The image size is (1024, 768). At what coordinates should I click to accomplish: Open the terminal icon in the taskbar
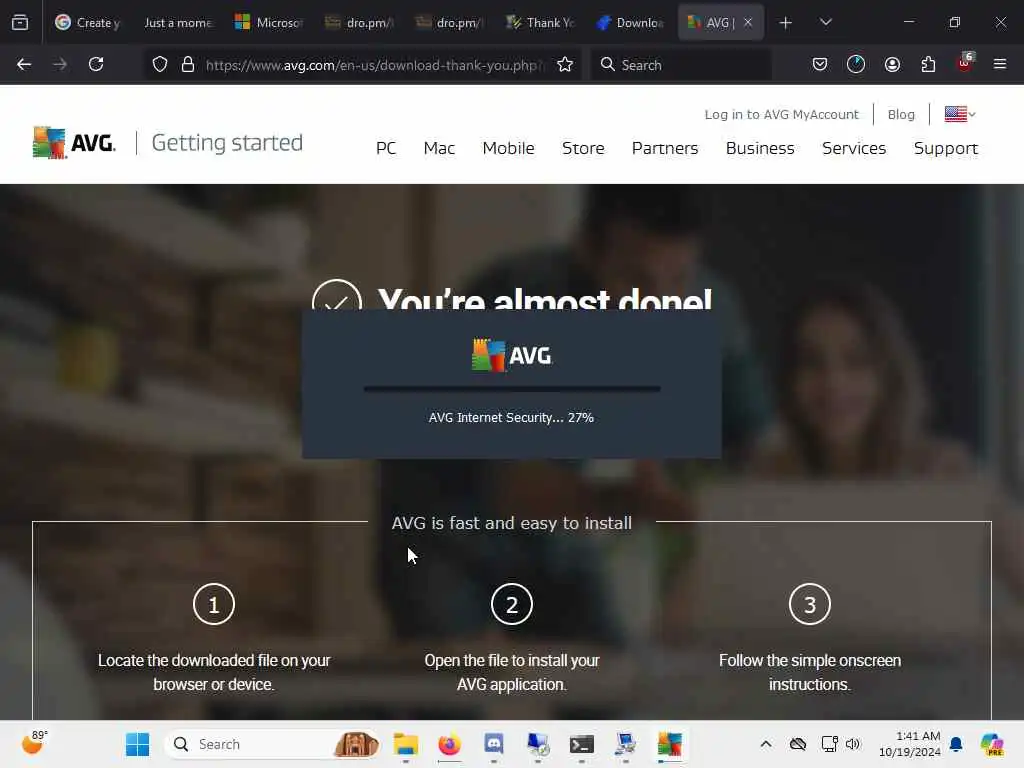581,744
